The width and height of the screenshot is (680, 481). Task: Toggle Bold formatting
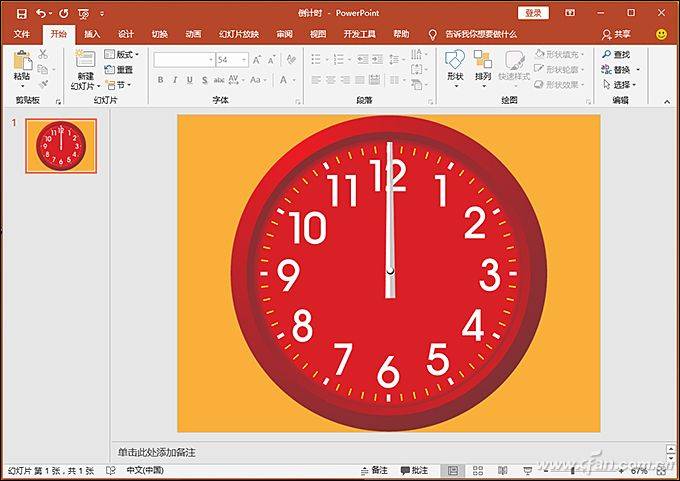160,80
